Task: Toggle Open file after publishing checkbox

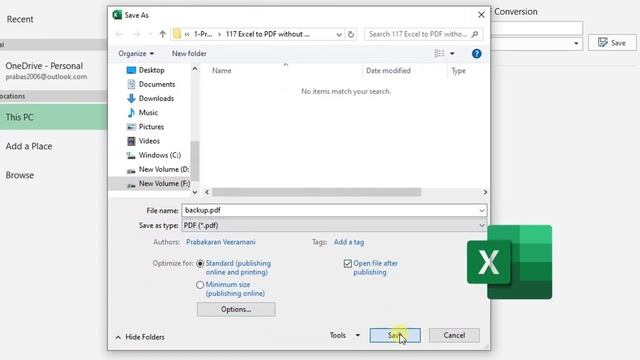Action: (347, 264)
